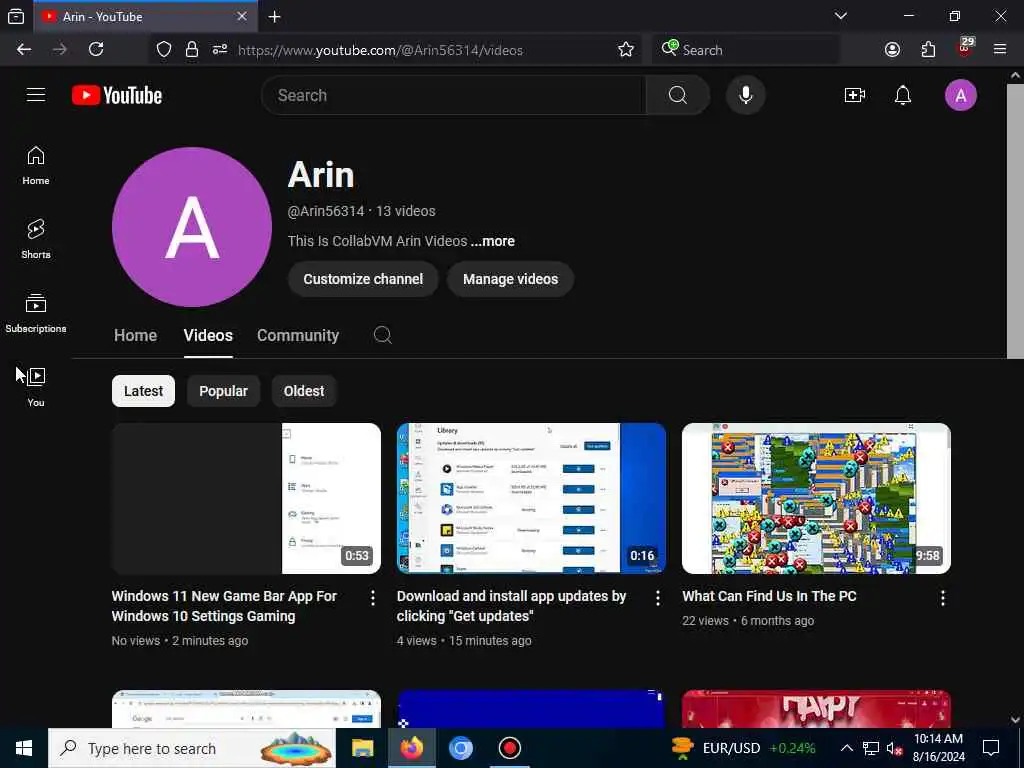Go to Home in YouTube sidebar

tap(36, 165)
